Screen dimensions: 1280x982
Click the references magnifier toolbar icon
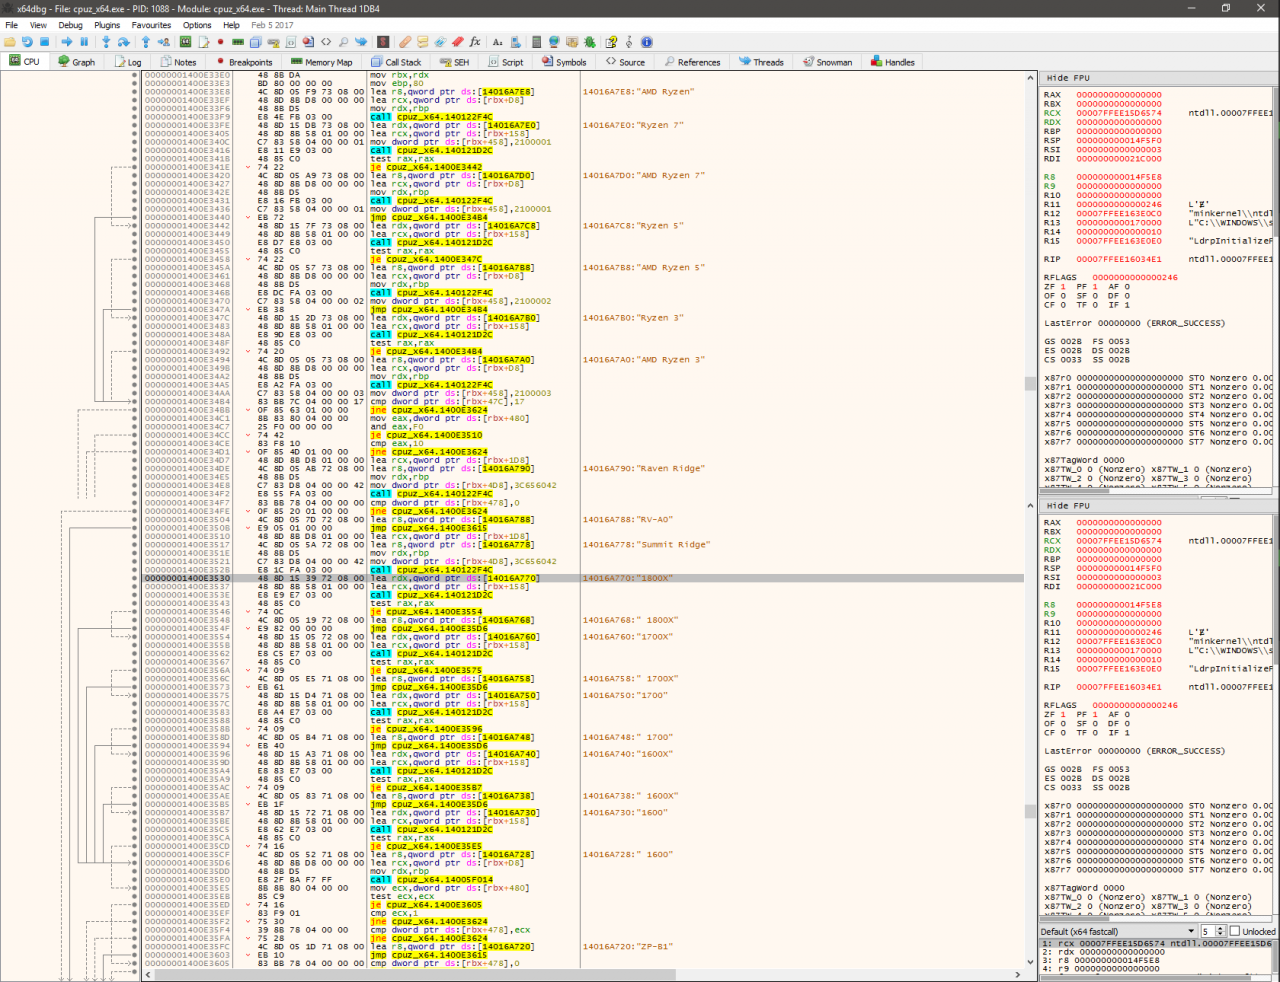tap(343, 42)
